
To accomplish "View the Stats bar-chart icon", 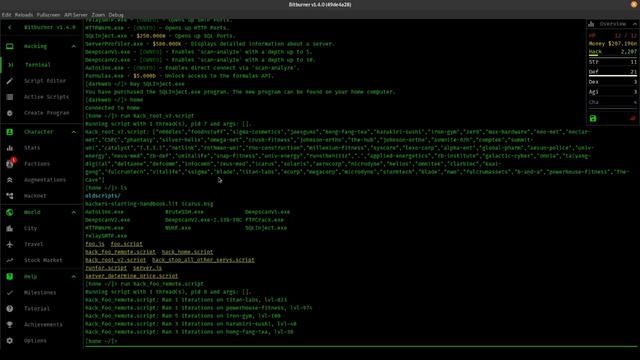I will [x=10, y=148].
